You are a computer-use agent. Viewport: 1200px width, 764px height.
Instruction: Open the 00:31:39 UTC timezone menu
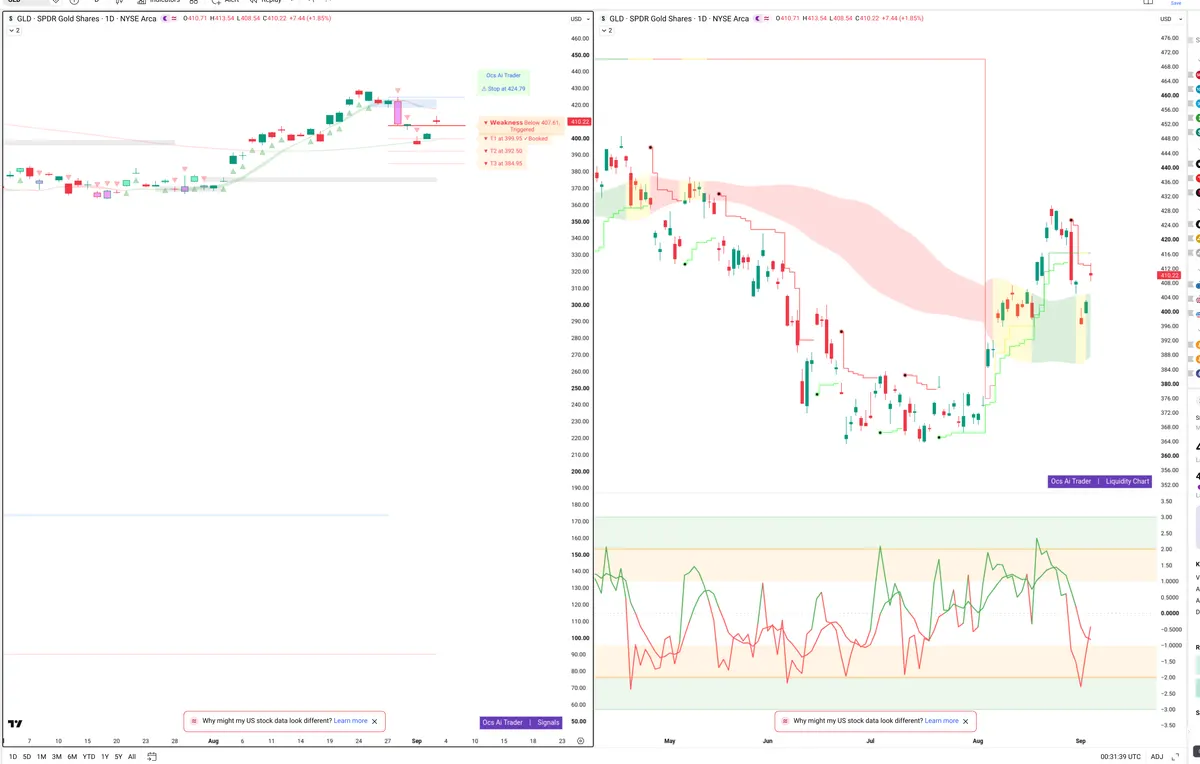click(1121, 757)
